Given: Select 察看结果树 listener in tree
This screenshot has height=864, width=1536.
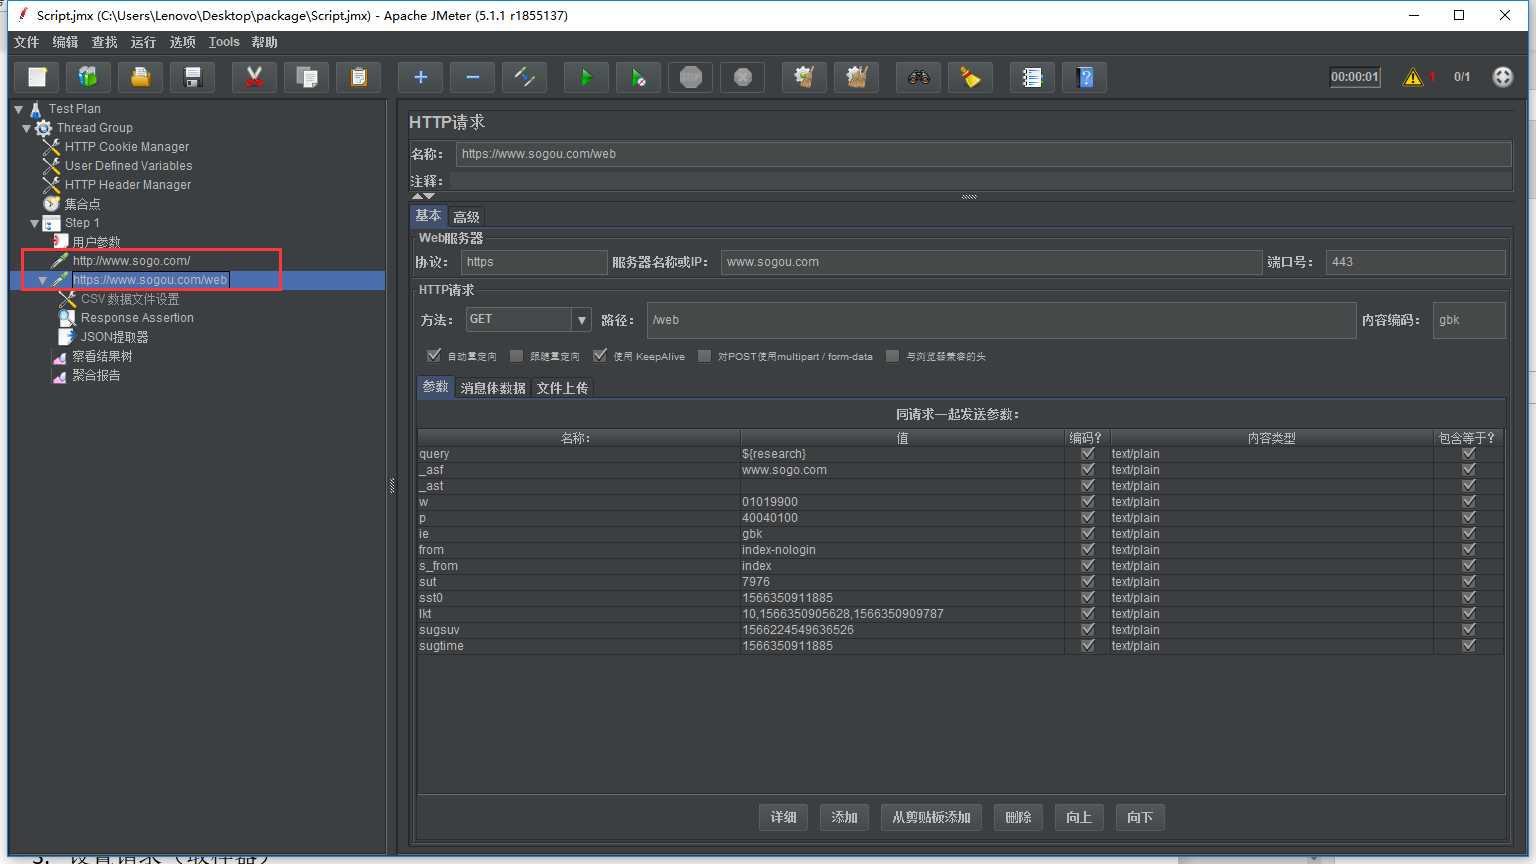Looking at the screenshot, I should (x=102, y=357).
